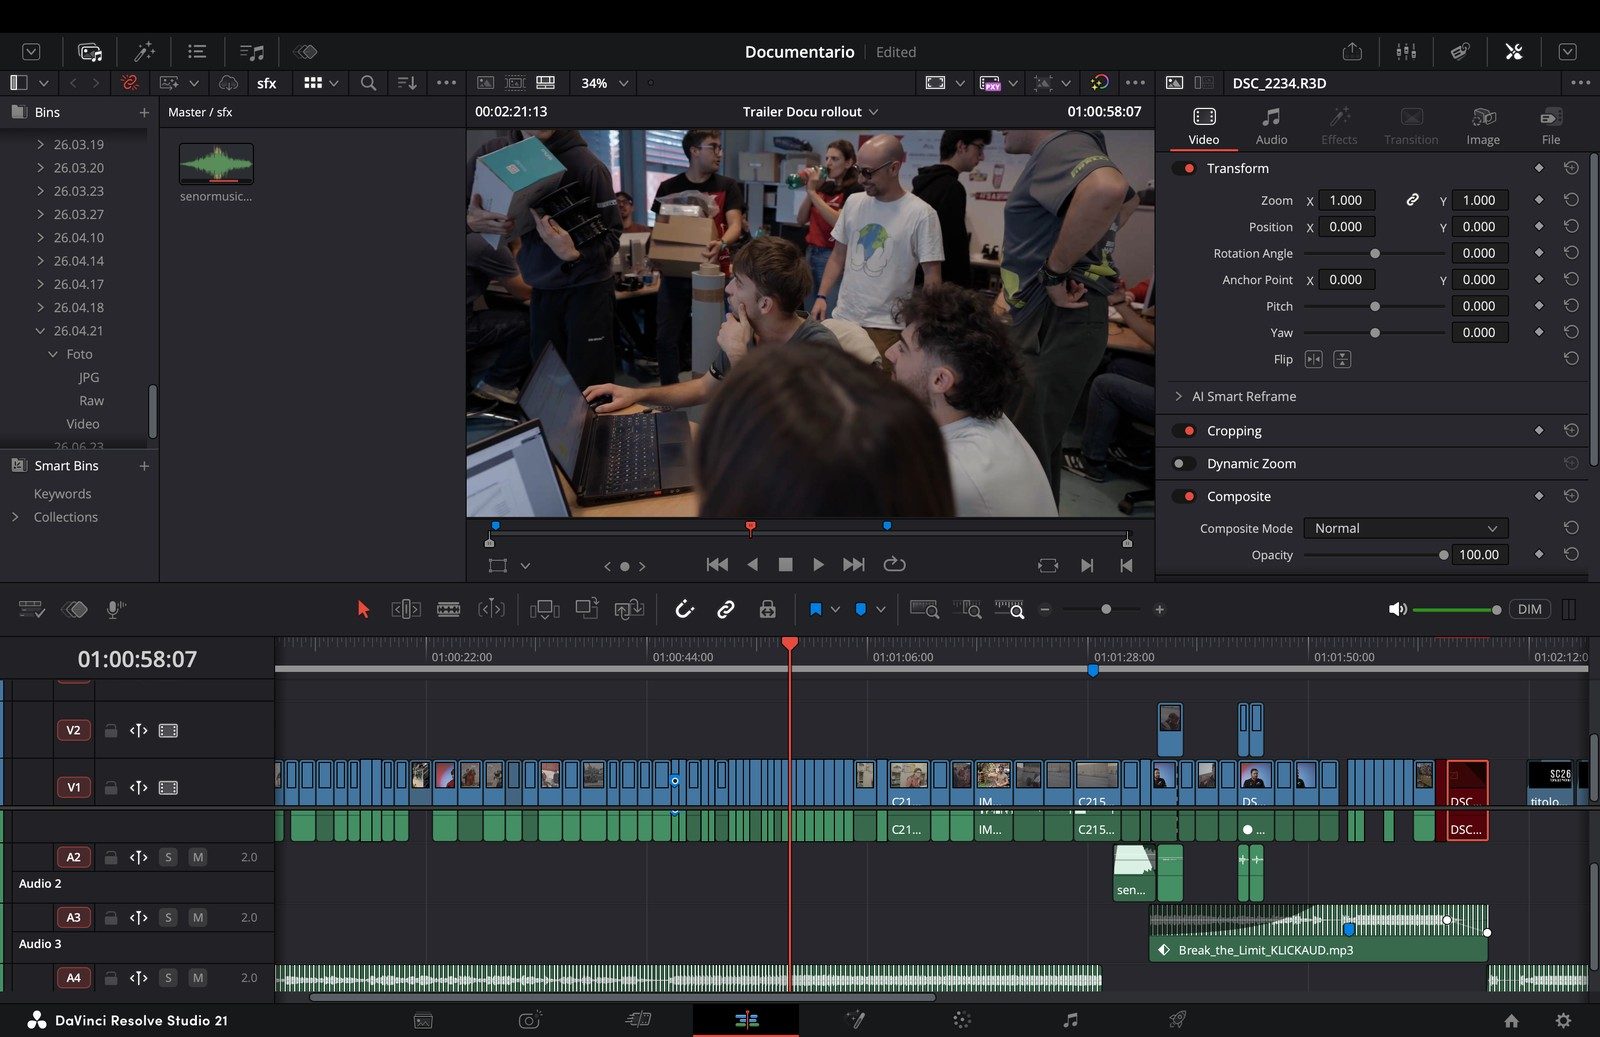Screen dimensions: 1600x1037
Task: Disable the Transform toggle dot
Action: (x=1185, y=168)
